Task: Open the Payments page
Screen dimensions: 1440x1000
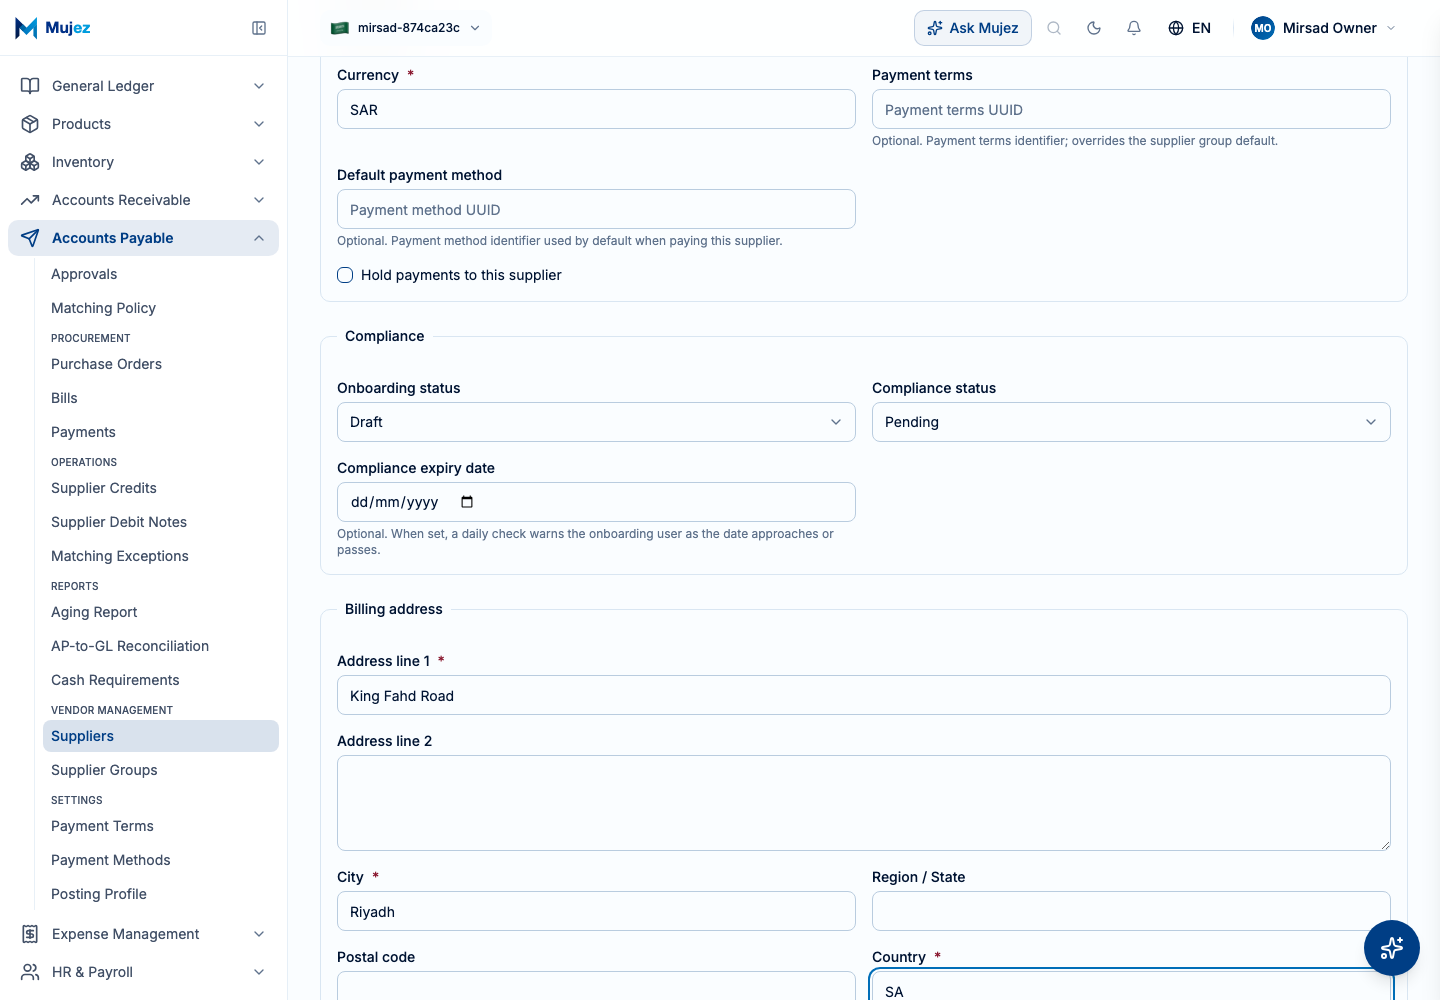Action: pos(161,432)
